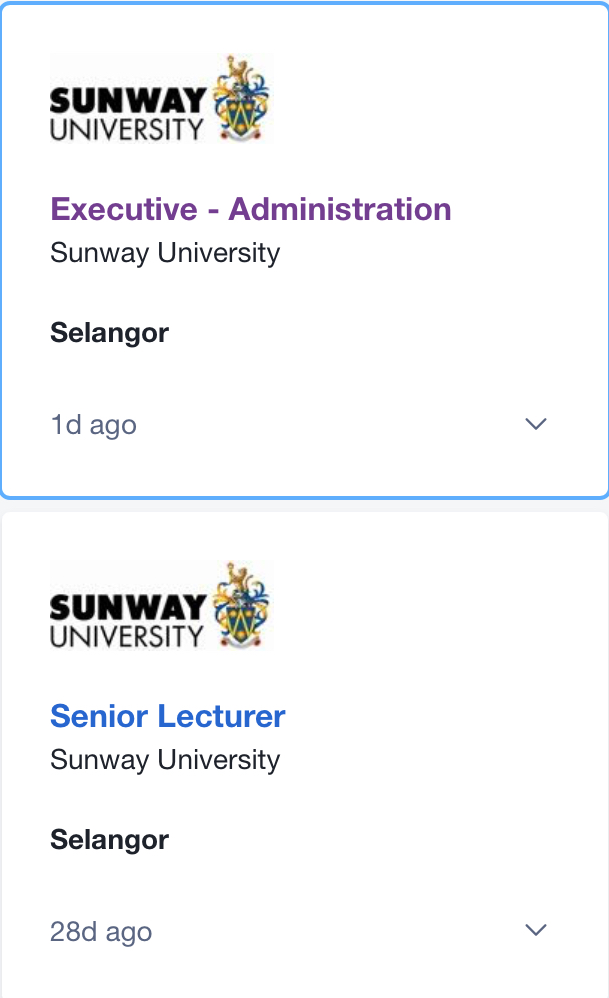
Task: Open the Senior Lecturer job title link
Action: tap(168, 716)
